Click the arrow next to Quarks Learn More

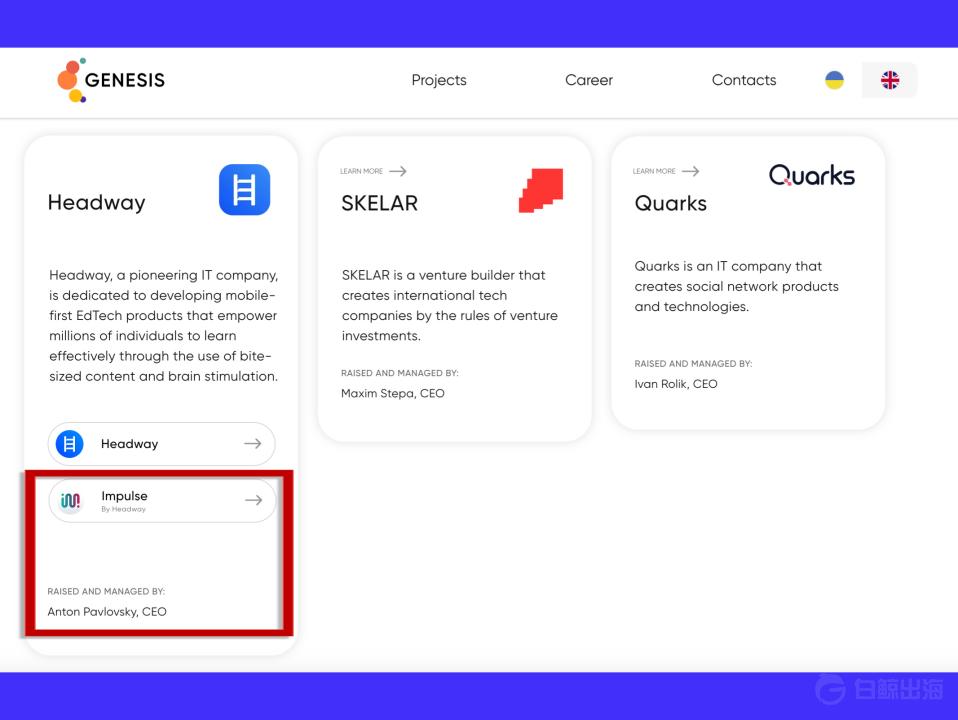coord(690,171)
